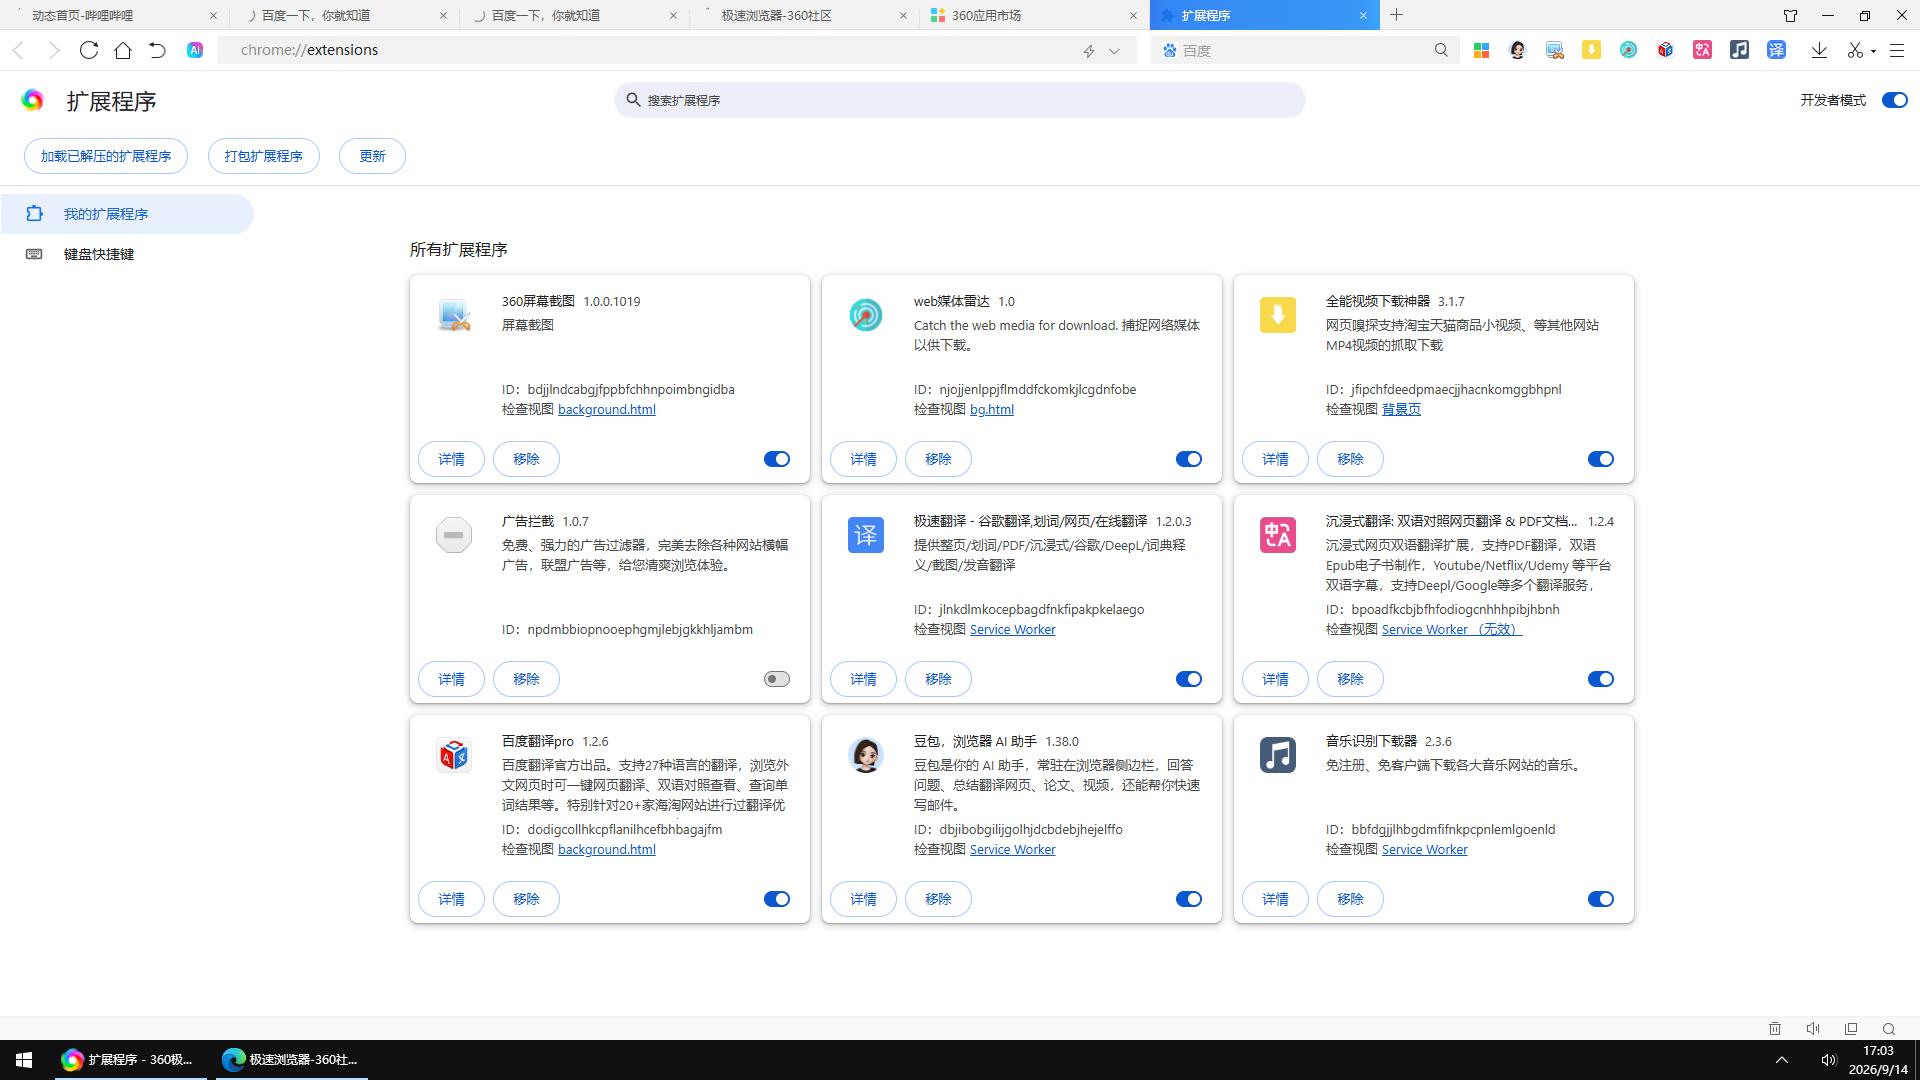1920x1080 pixels.
Task: Open the yellow video downloader toolbar icon
Action: pos(1591,50)
